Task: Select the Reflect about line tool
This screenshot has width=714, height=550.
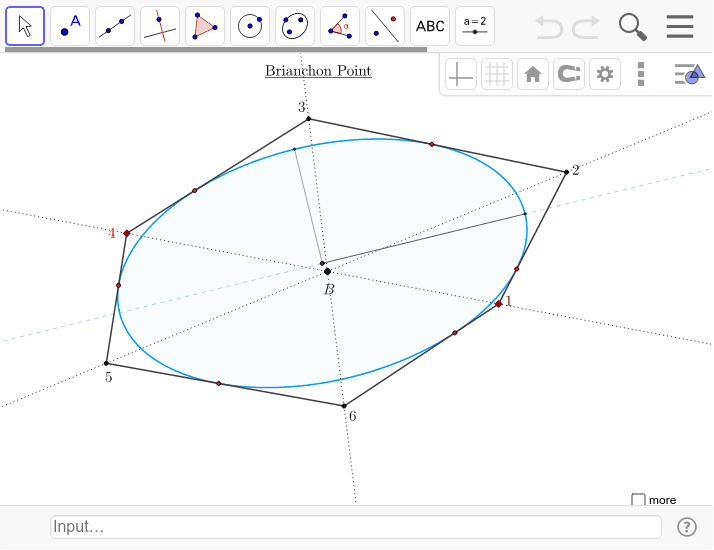Action: [x=385, y=26]
